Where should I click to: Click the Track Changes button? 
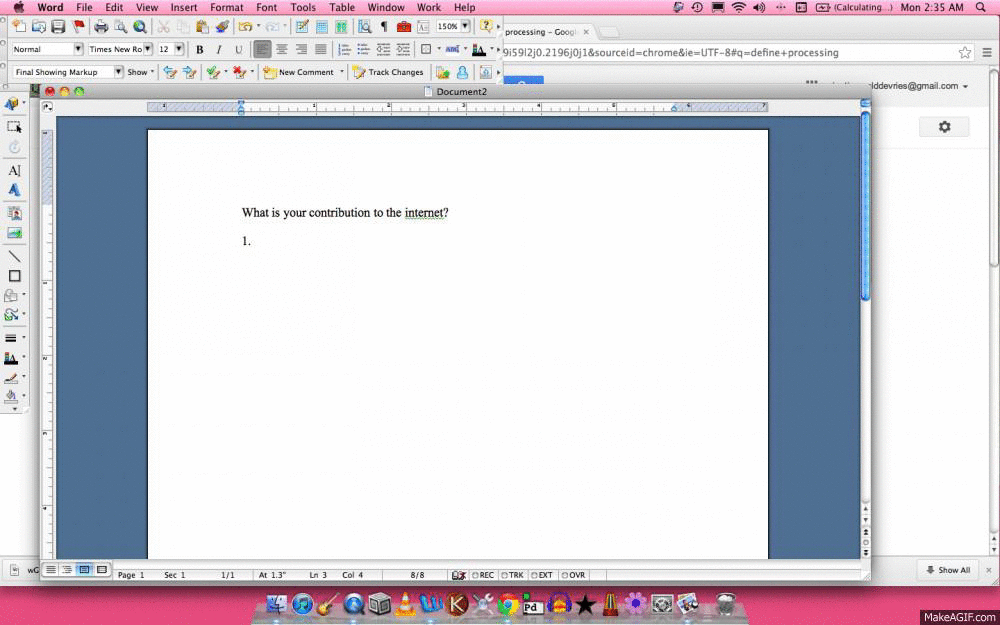click(389, 72)
